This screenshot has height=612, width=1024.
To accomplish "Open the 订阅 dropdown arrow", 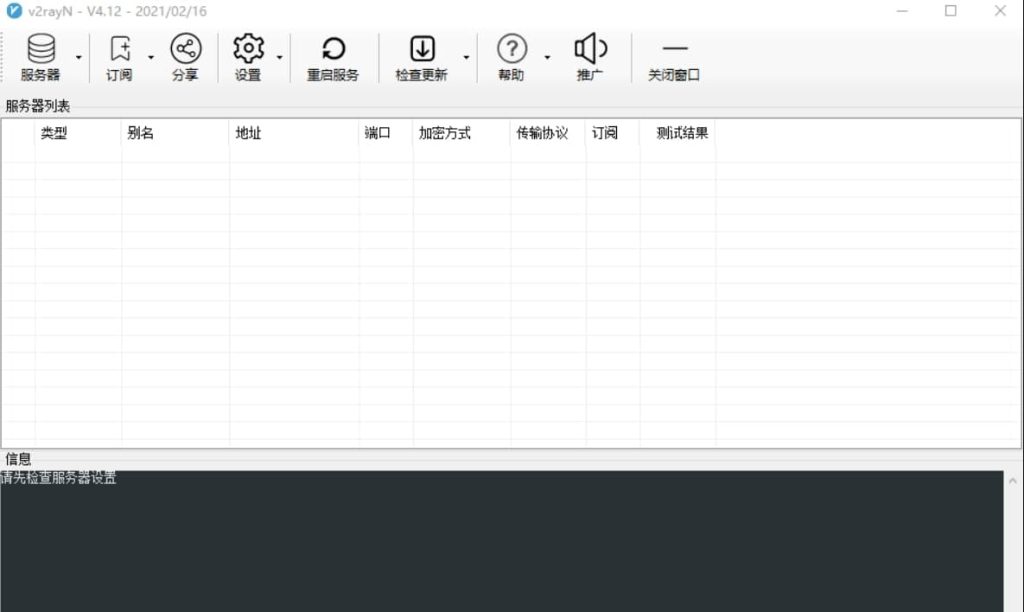I will [x=151, y=58].
